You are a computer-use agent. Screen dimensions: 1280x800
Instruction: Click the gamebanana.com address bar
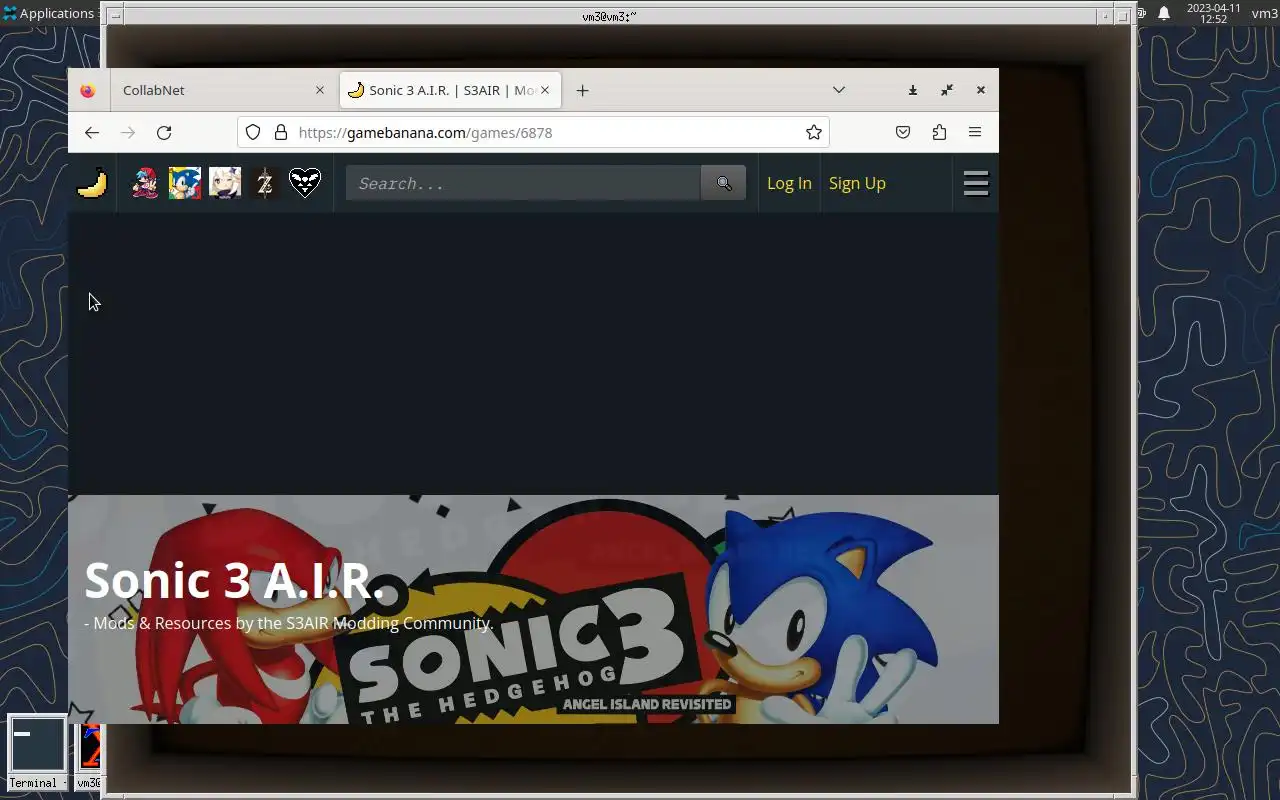pos(533,132)
